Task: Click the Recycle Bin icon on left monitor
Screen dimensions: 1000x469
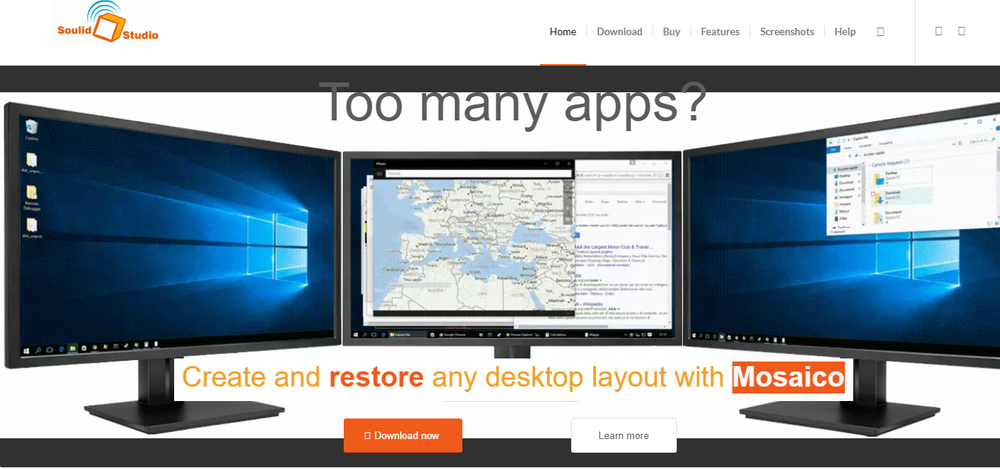Action: 31,130
